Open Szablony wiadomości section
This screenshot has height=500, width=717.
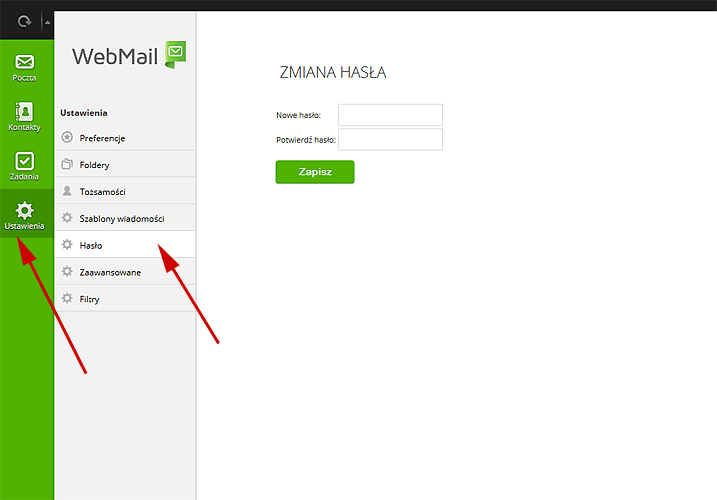(125, 218)
